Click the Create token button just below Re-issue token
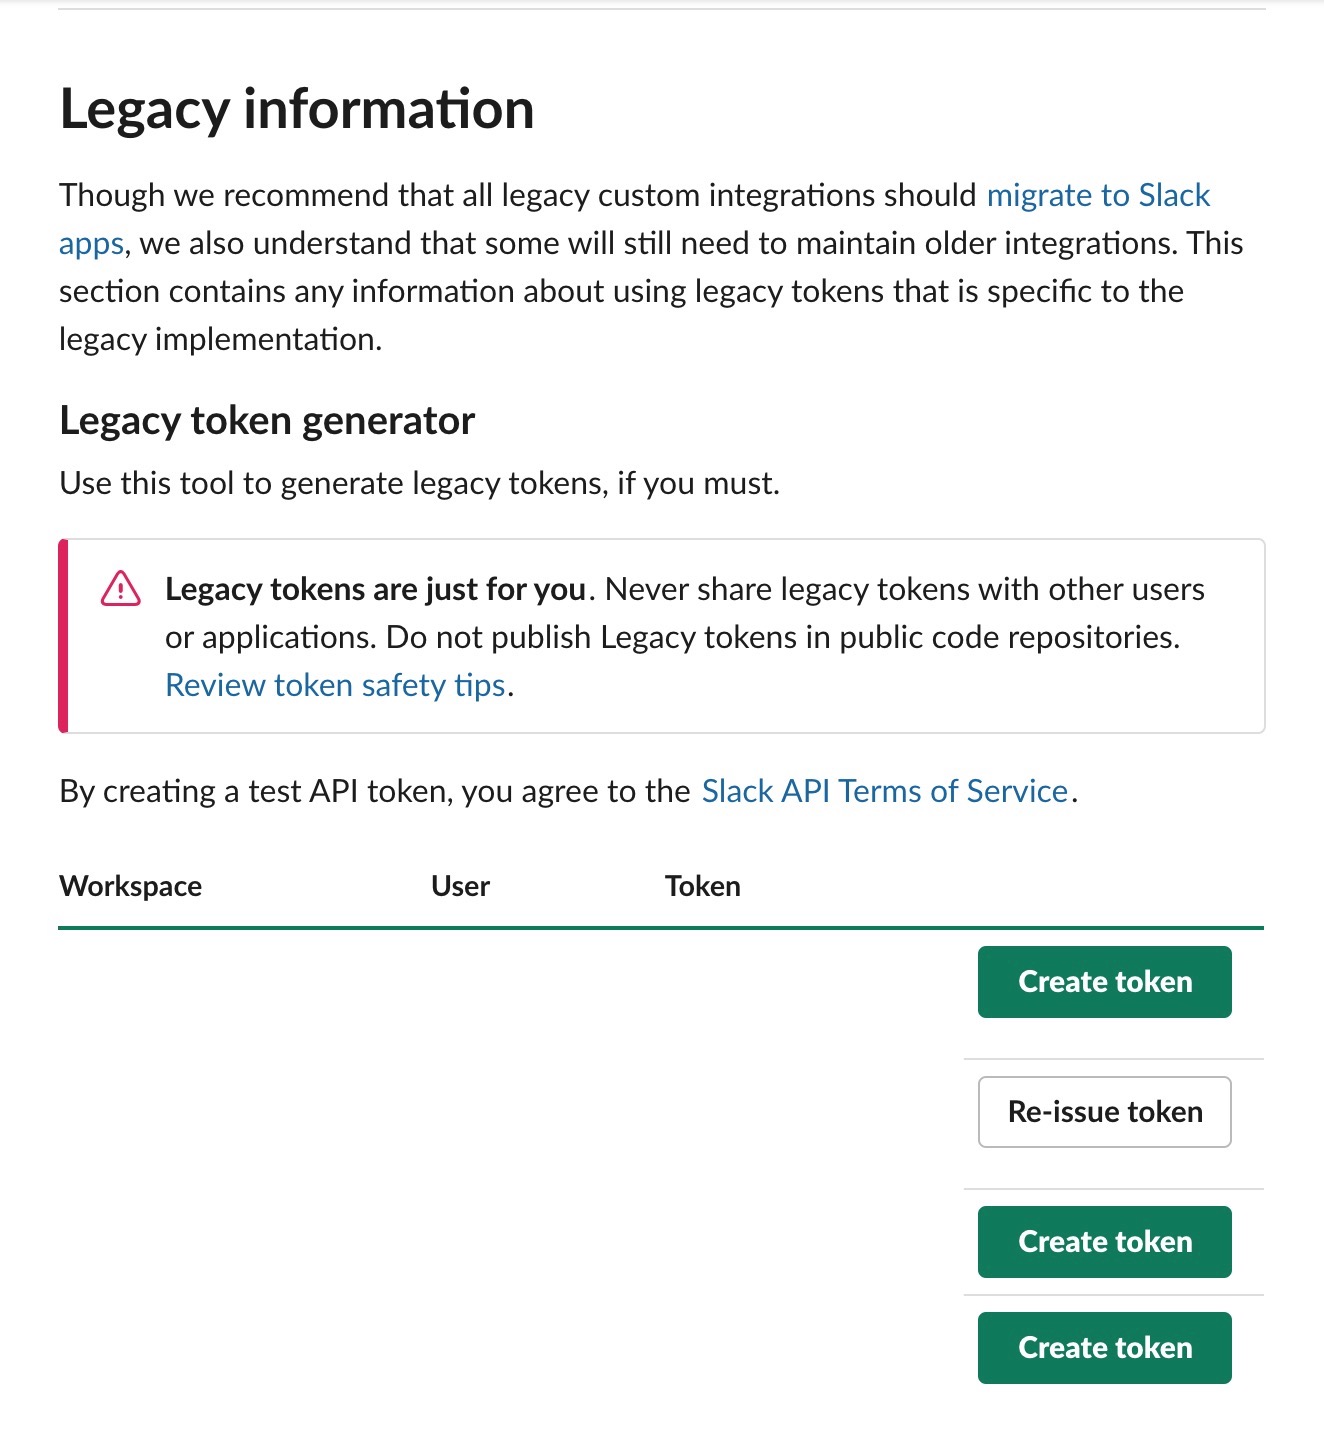Screen dimensions: 1324x1430 [x=1104, y=1242]
